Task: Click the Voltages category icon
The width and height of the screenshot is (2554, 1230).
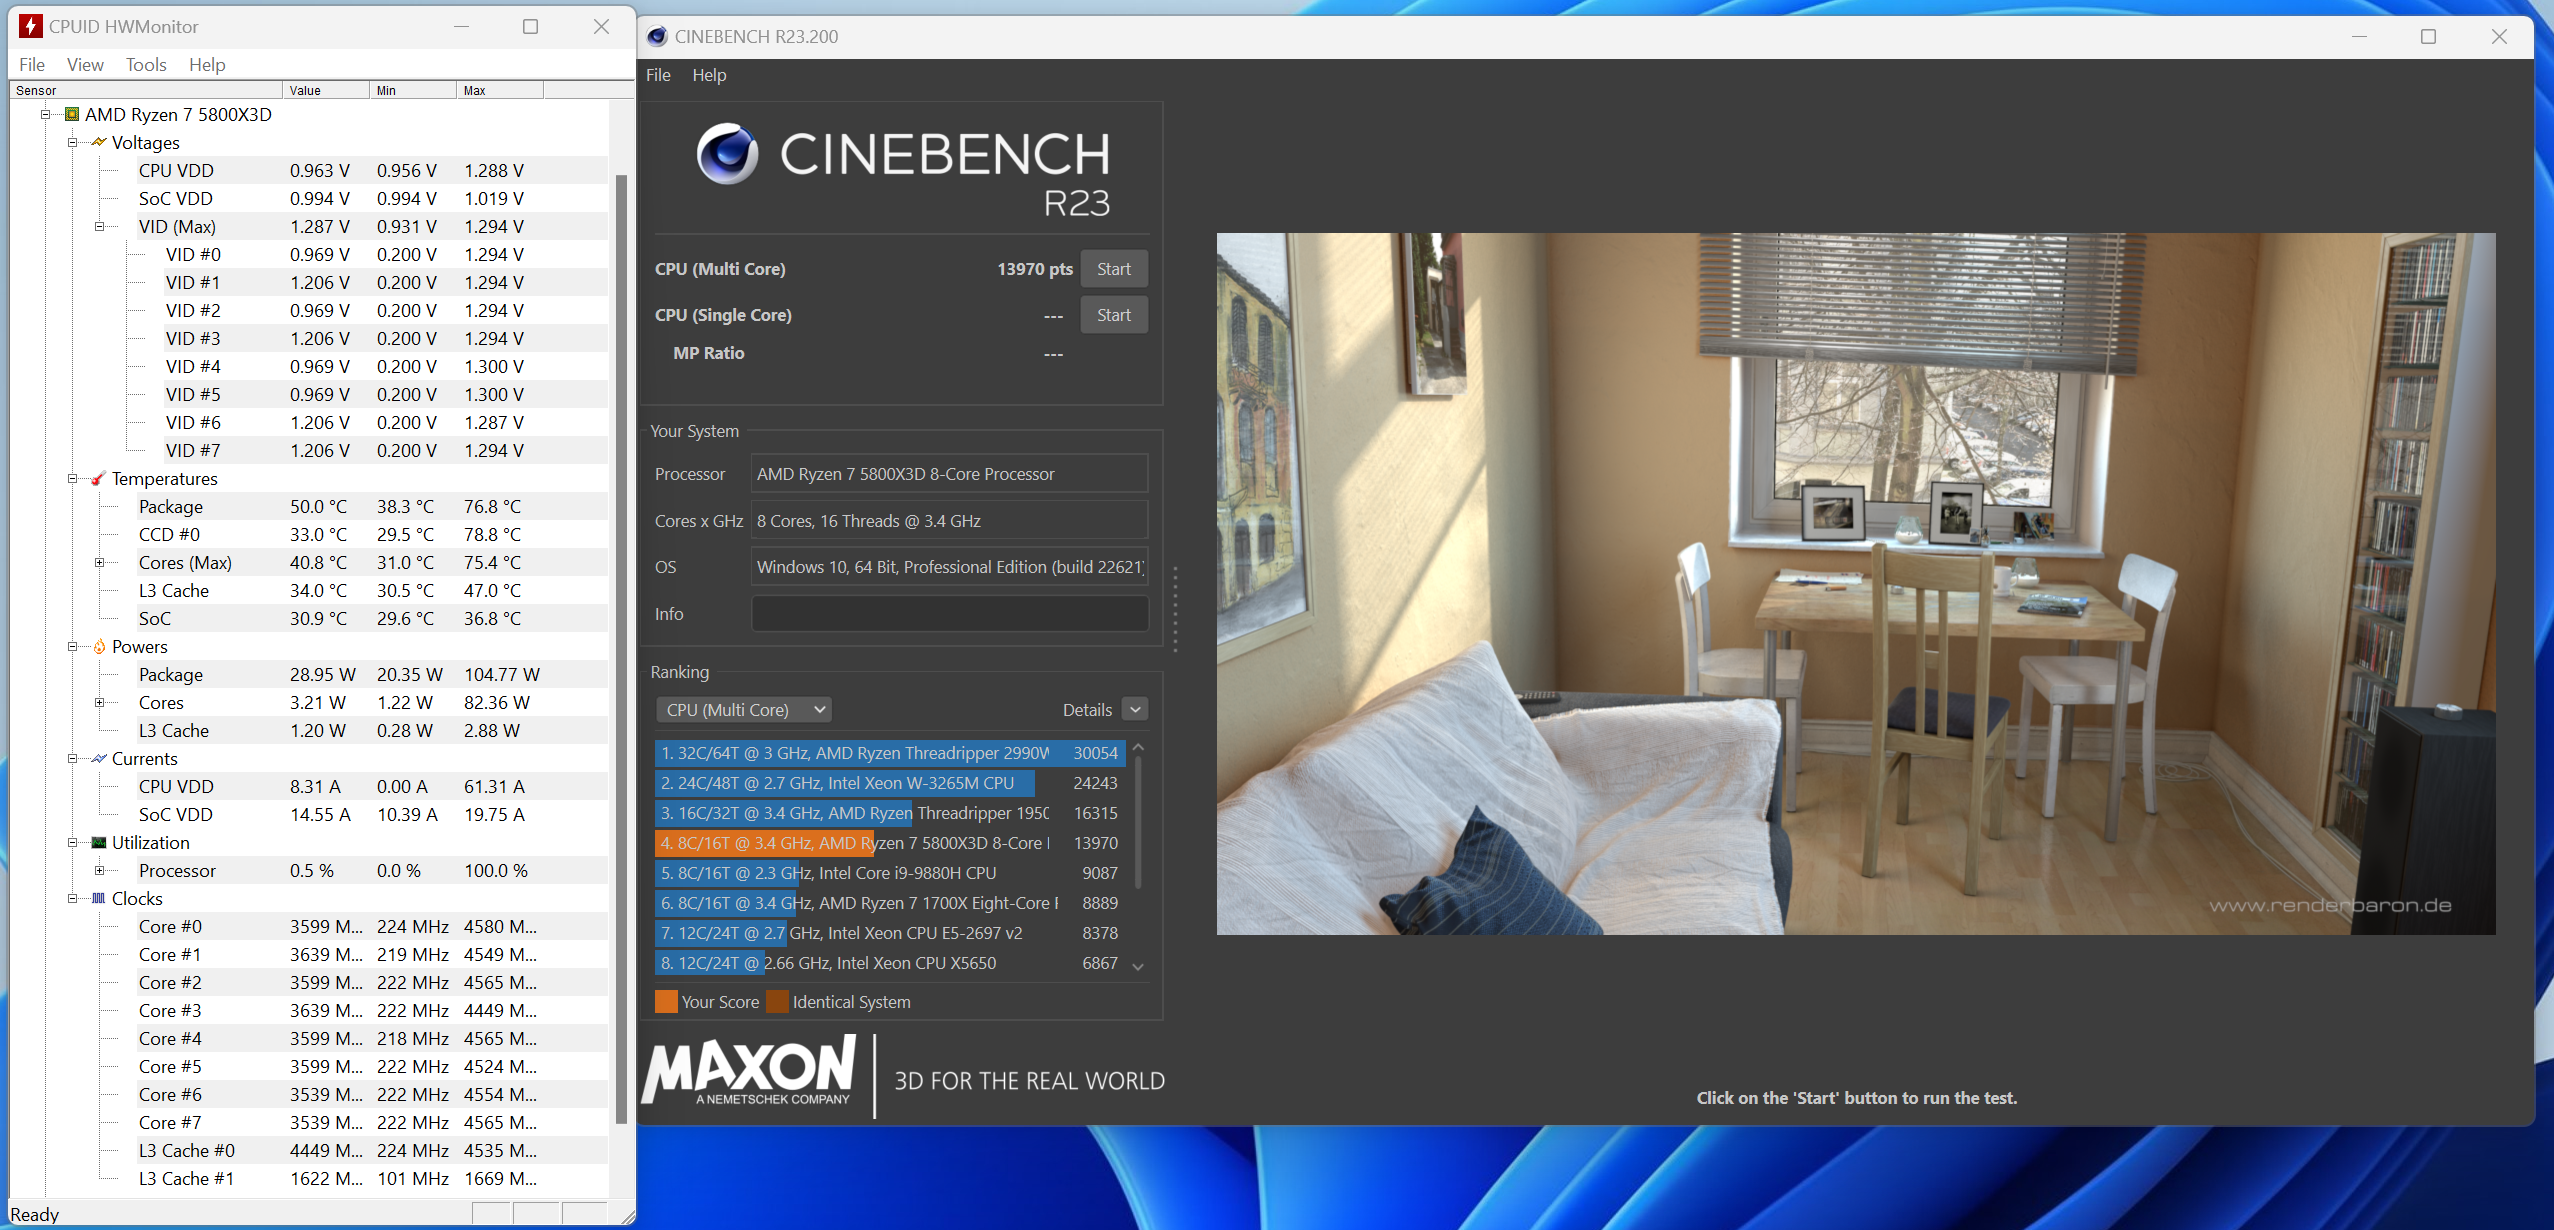Action: pyautogui.click(x=98, y=142)
